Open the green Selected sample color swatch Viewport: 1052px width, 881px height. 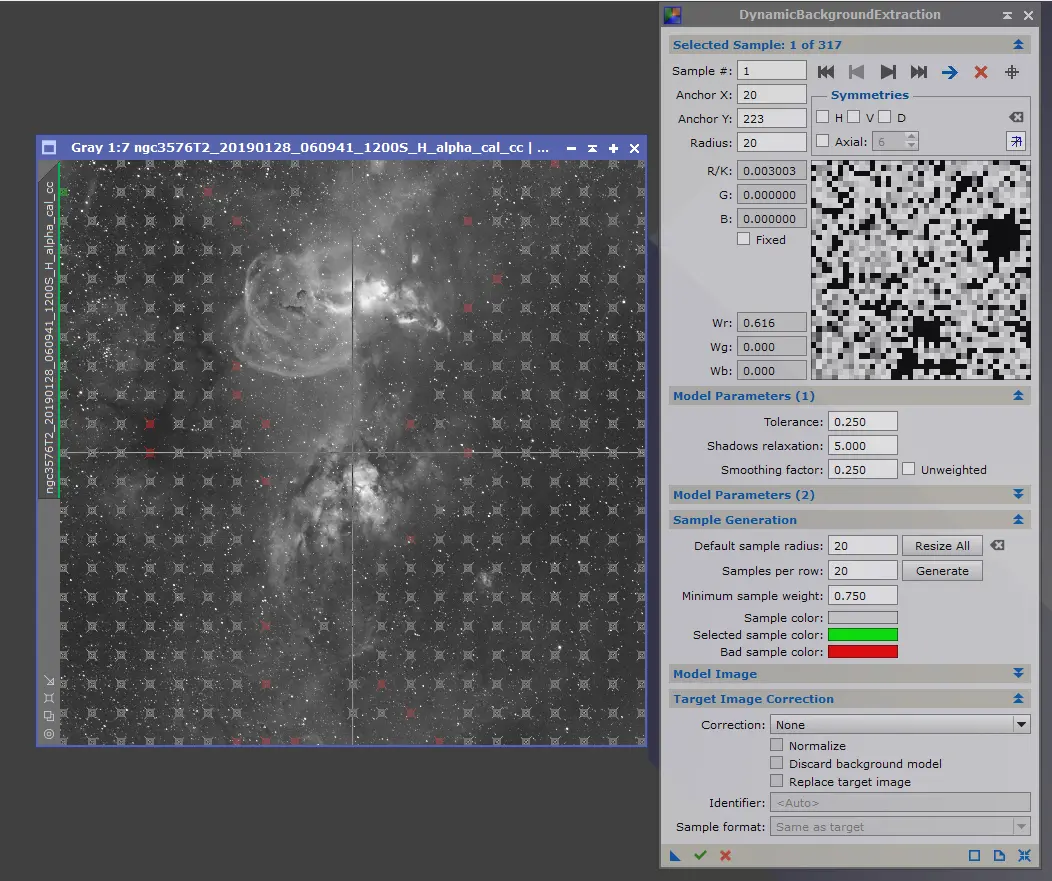[863, 635]
